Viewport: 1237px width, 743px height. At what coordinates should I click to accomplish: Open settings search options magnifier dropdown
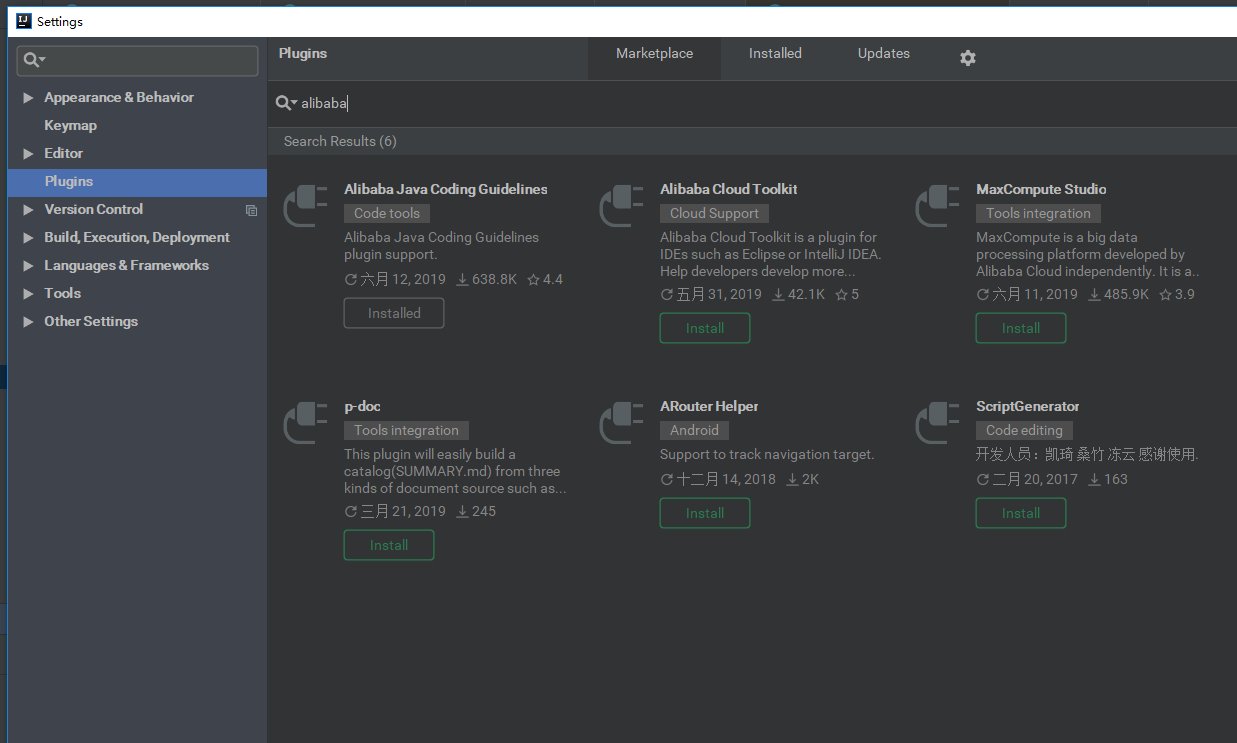click(35, 60)
